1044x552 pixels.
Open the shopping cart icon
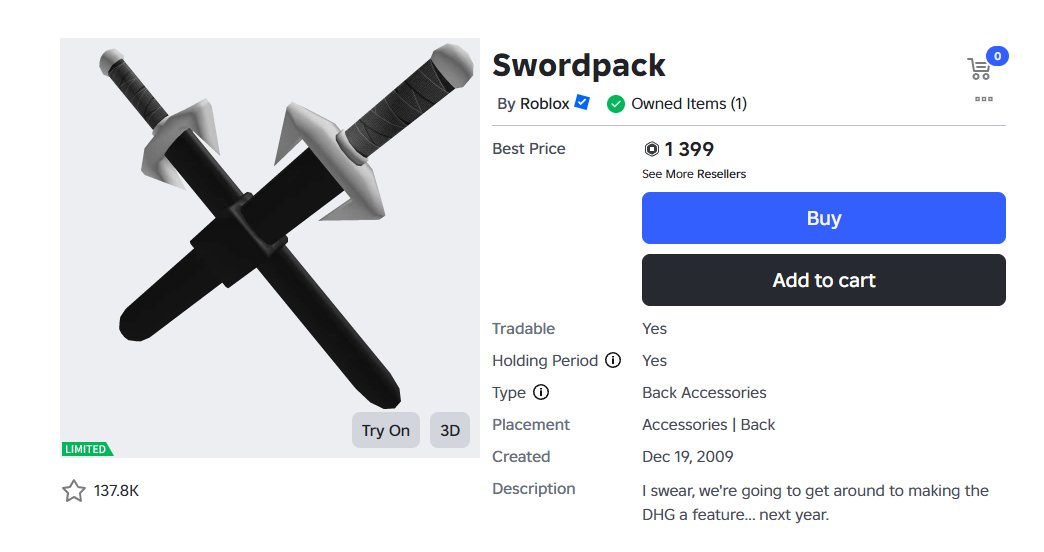(979, 69)
